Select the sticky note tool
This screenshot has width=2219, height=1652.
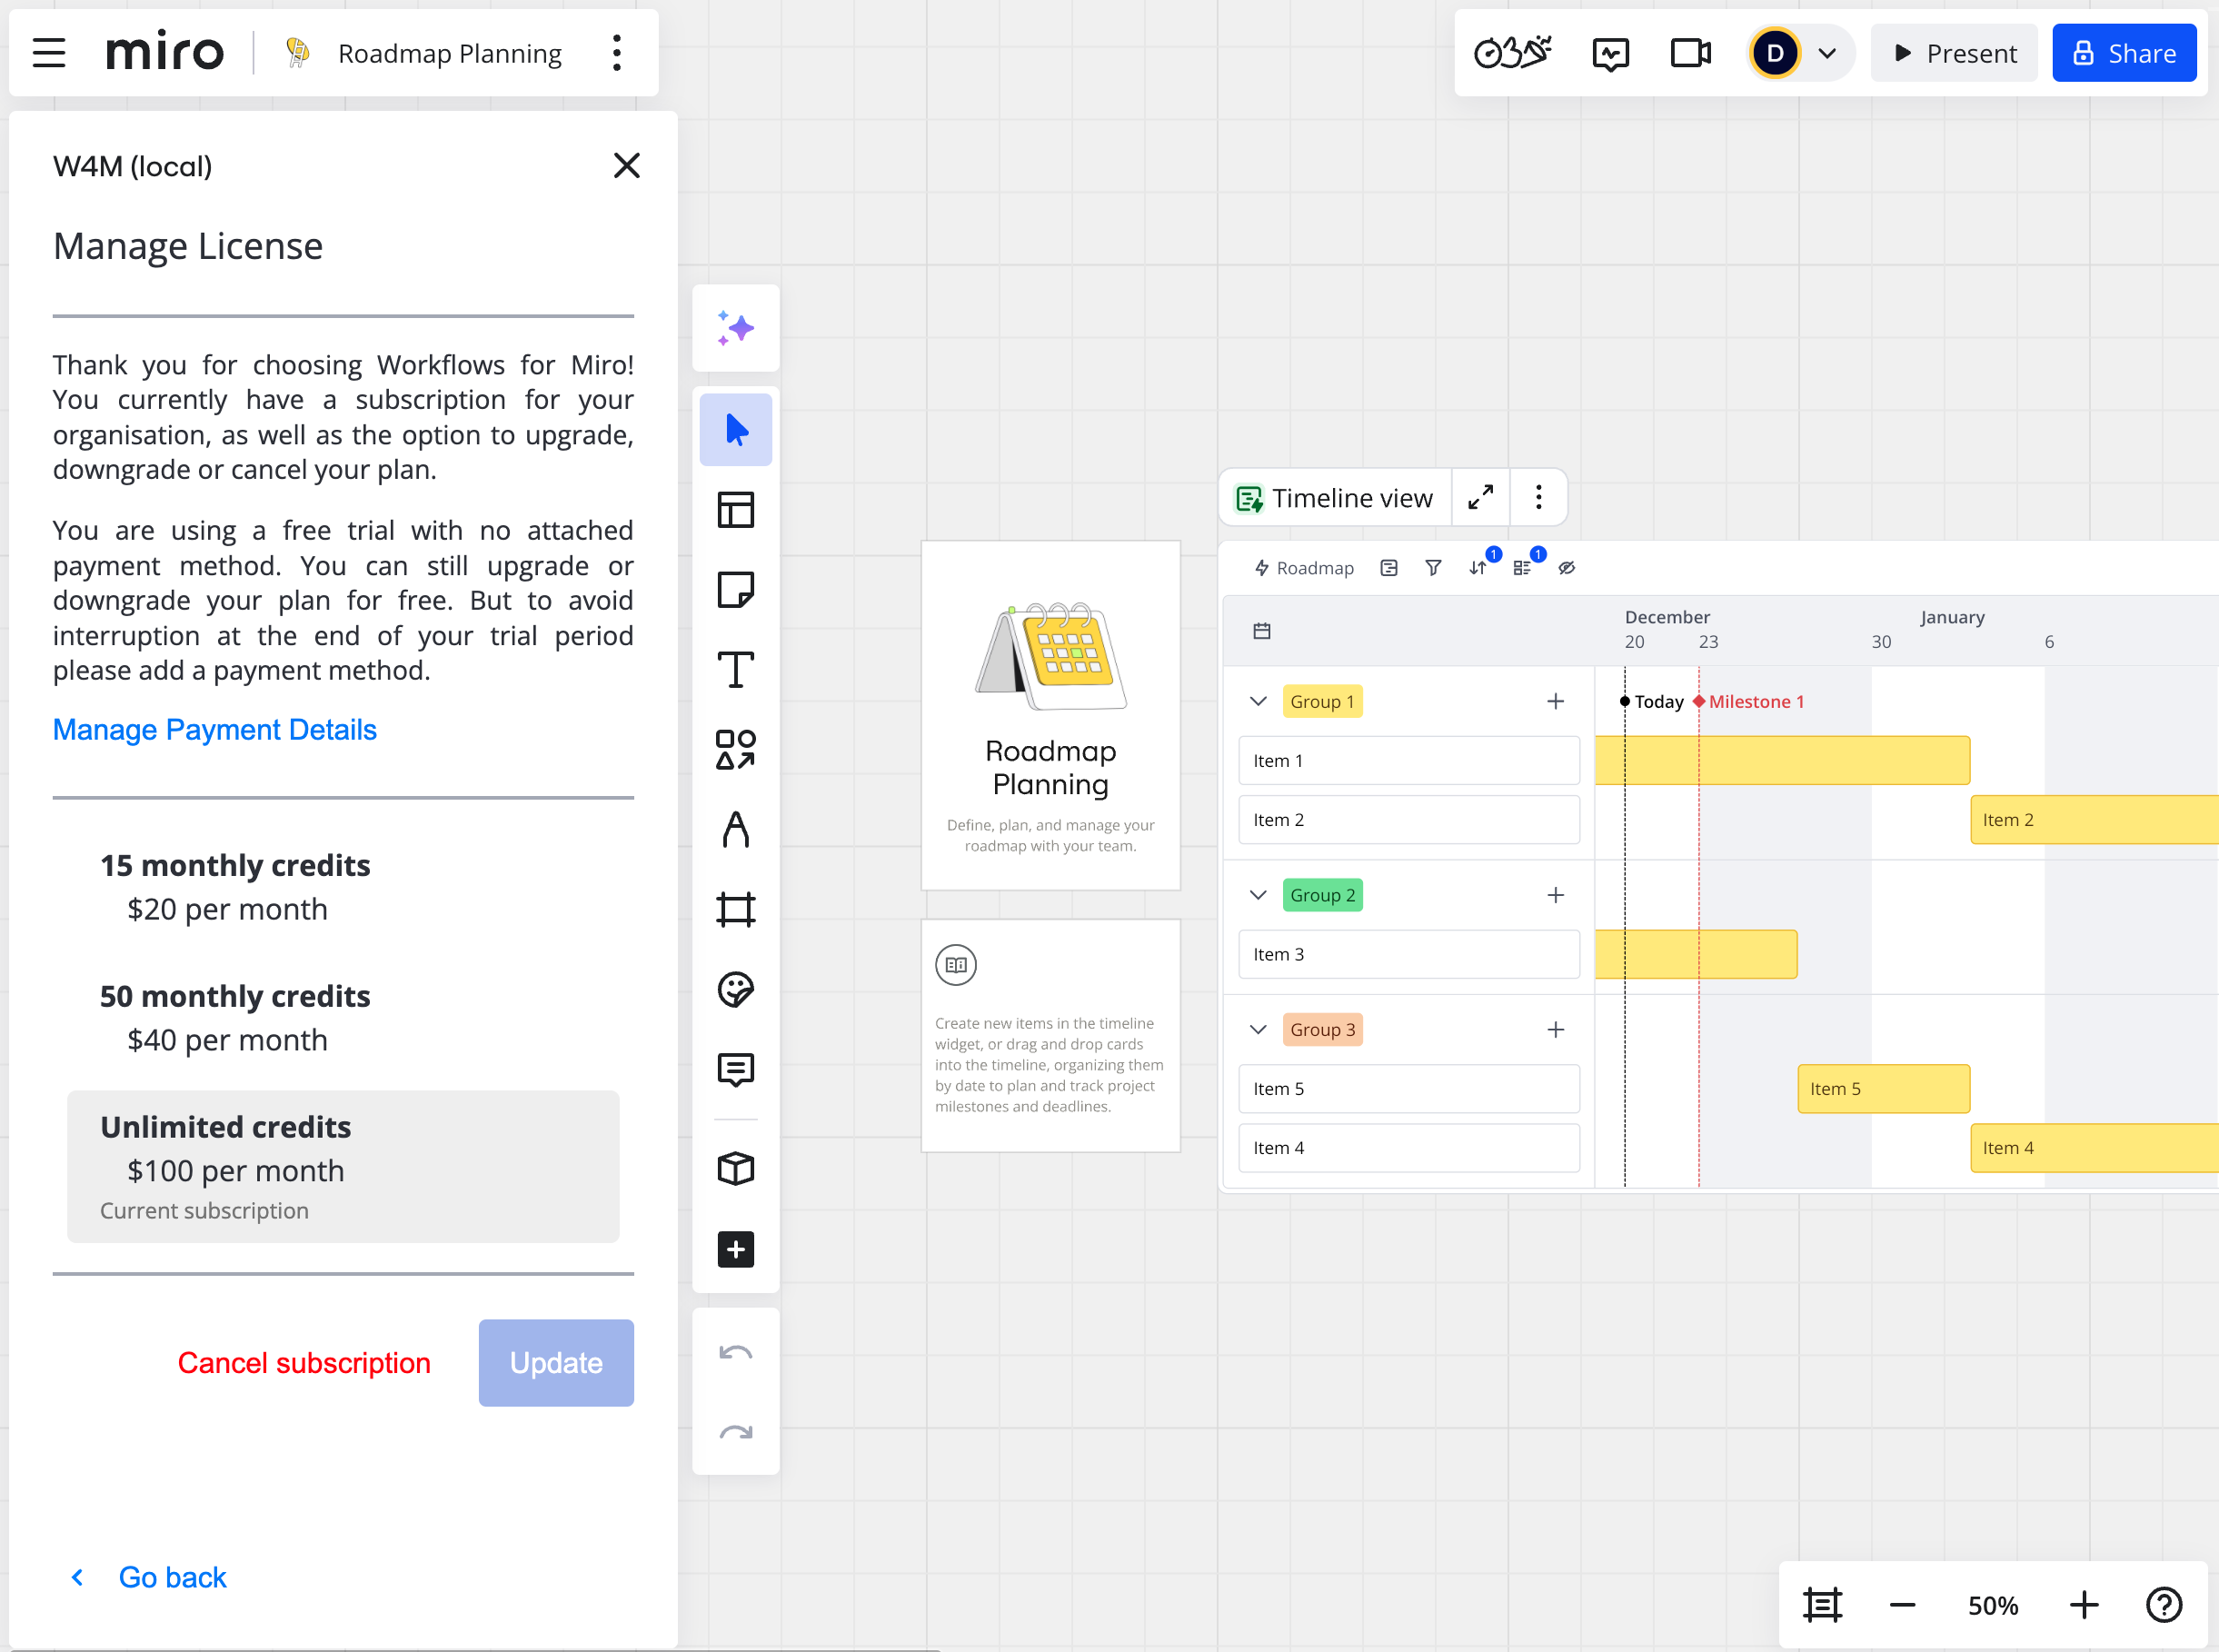(735, 590)
